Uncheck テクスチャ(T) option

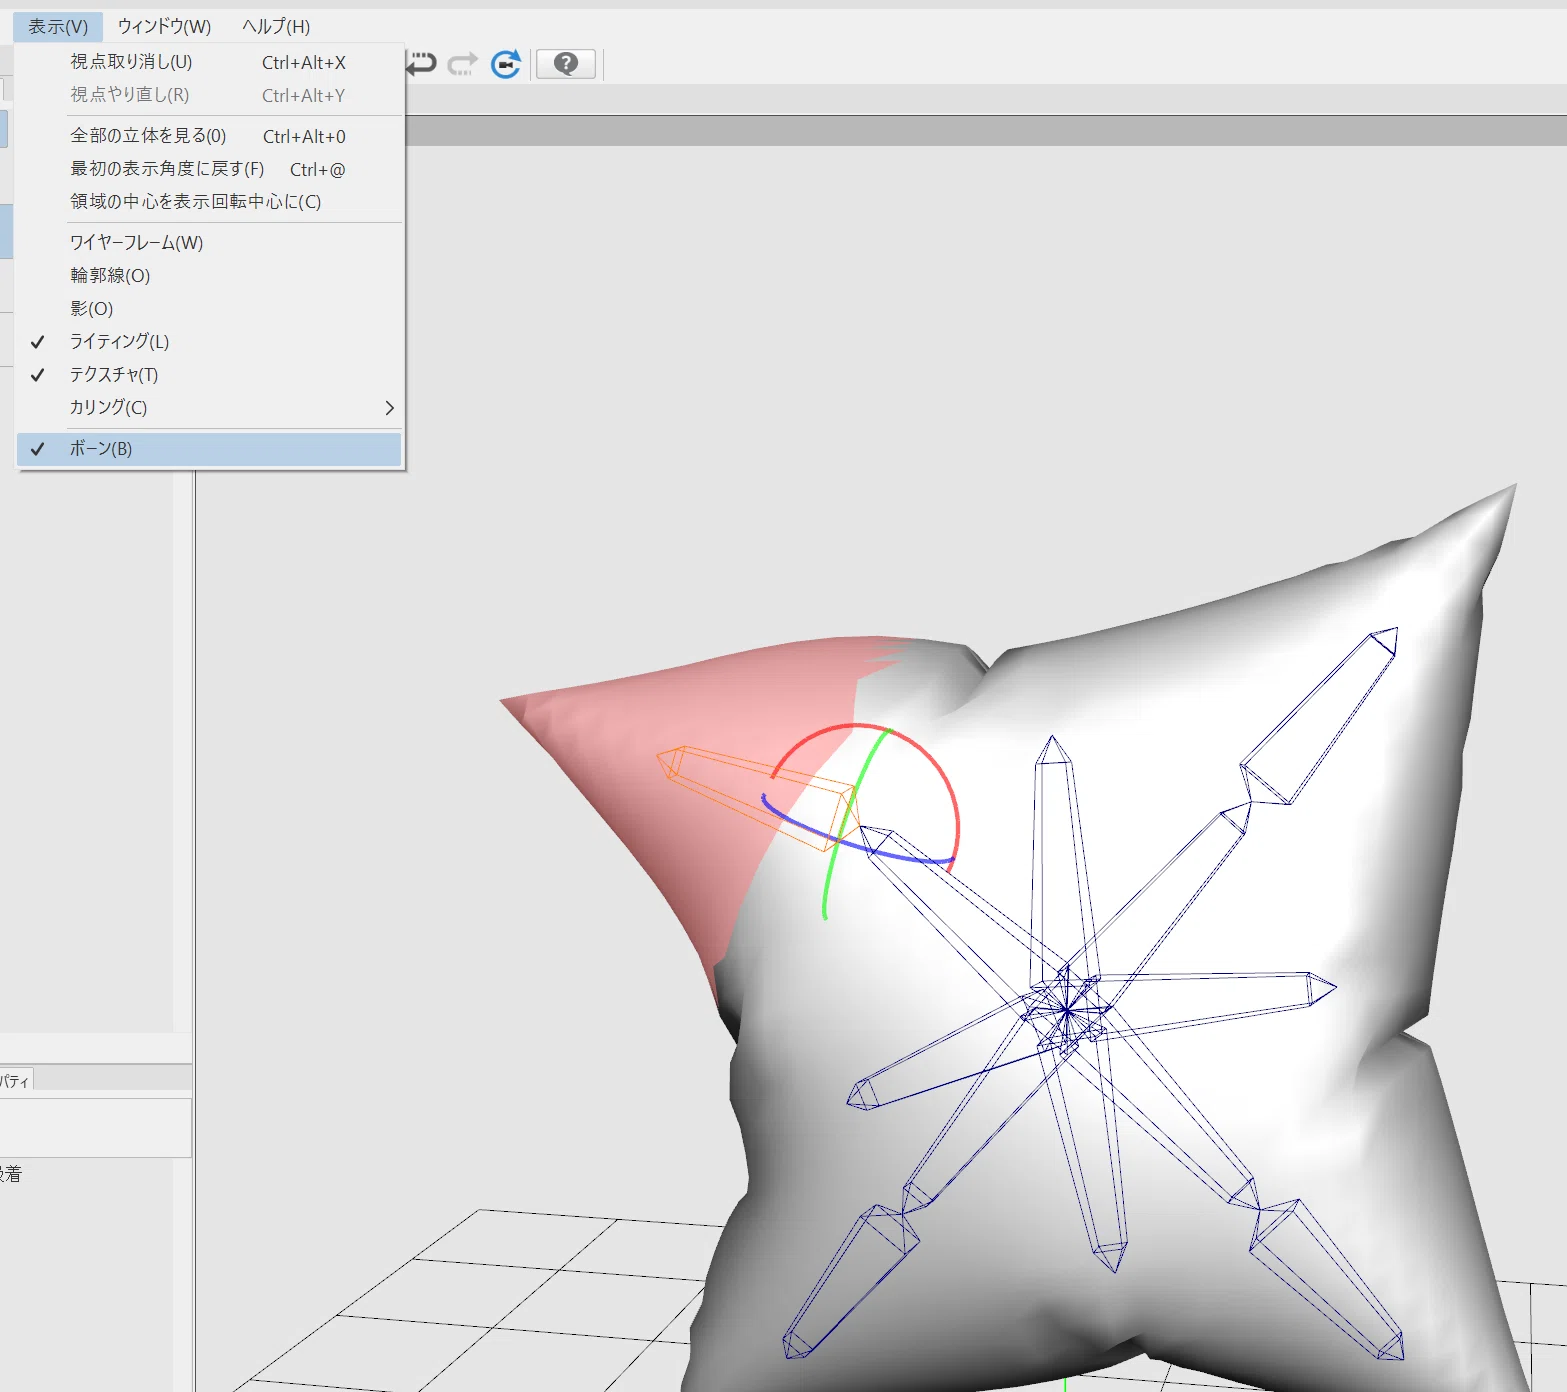tap(209, 375)
